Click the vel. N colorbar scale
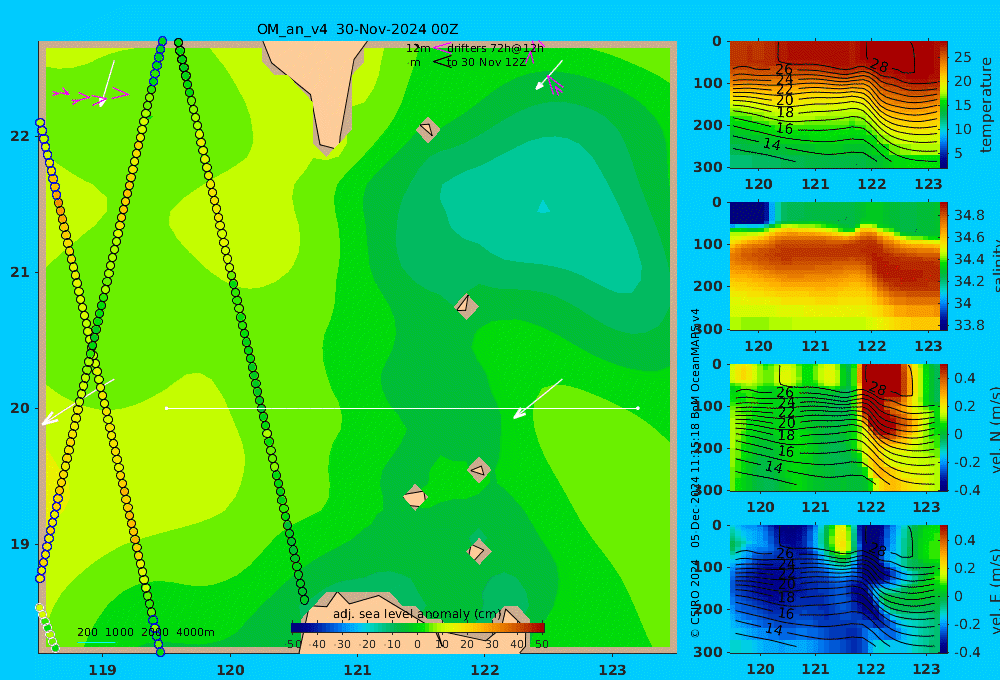Viewport: 1000px width, 680px height. point(944,427)
